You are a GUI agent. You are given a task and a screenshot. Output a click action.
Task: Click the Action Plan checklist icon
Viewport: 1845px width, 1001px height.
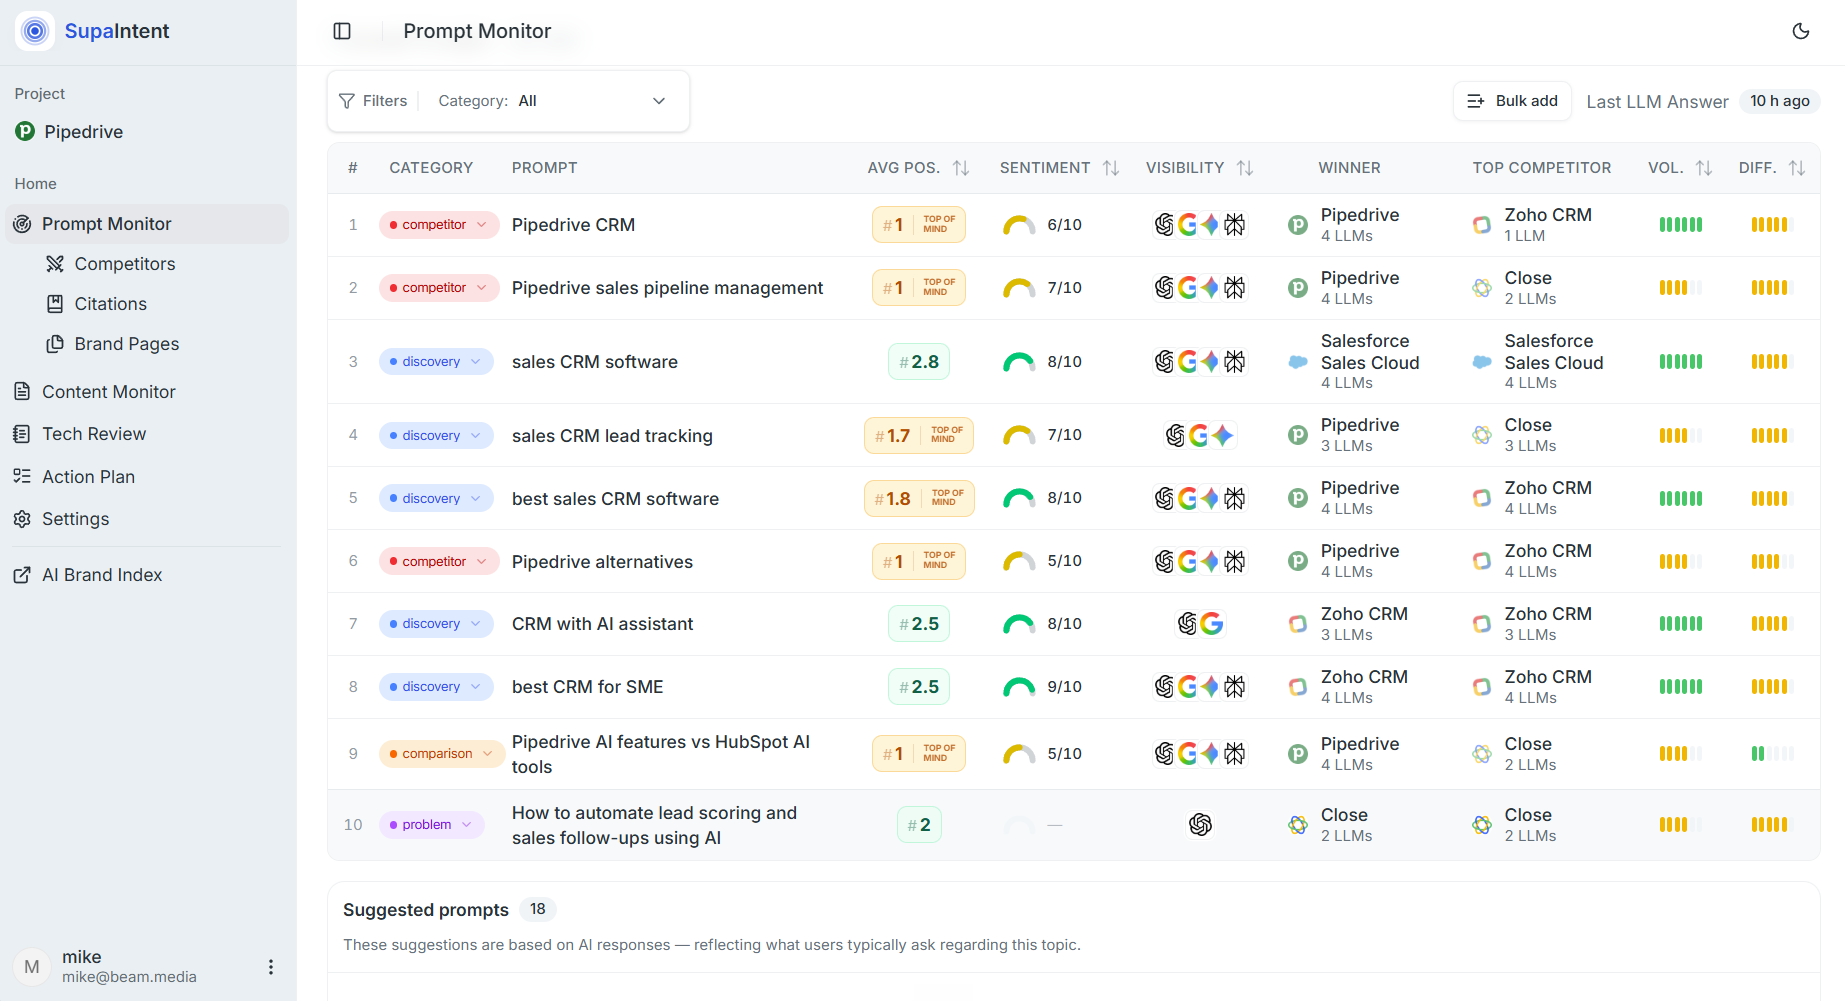tap(22, 477)
